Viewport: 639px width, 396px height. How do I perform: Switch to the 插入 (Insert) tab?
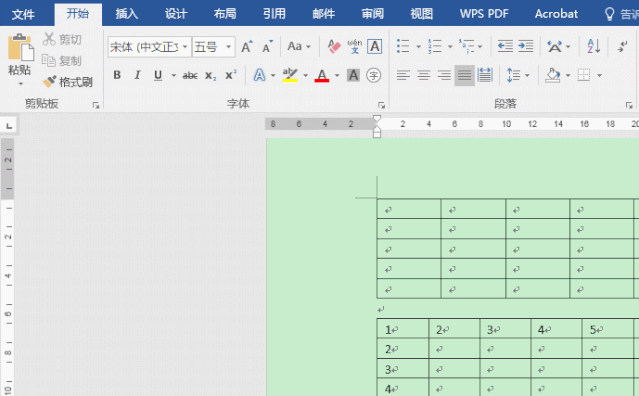[x=127, y=14]
